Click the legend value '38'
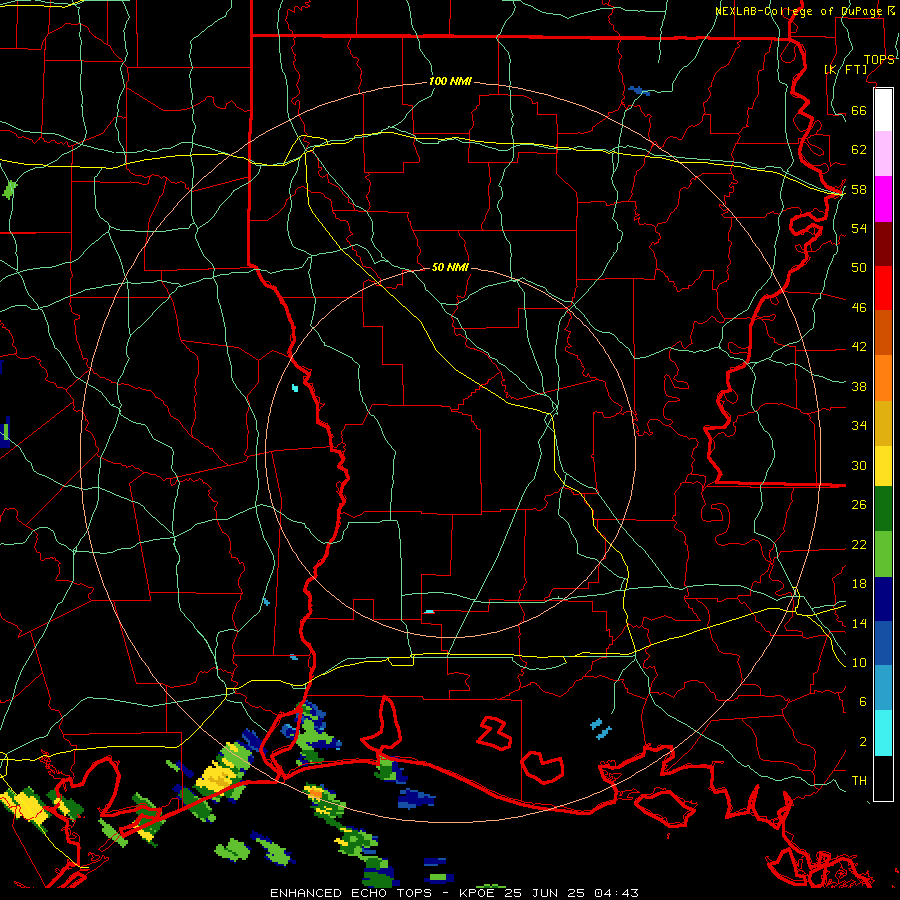 859,386
